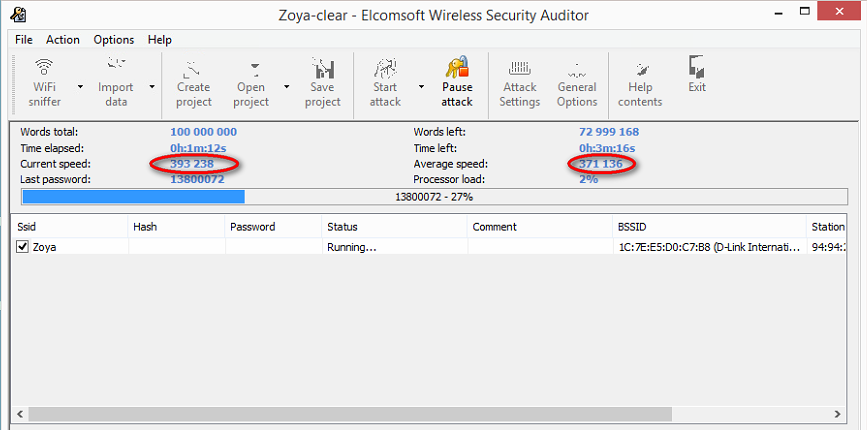Uncheck the Zoya network checkbox

(x=22, y=247)
